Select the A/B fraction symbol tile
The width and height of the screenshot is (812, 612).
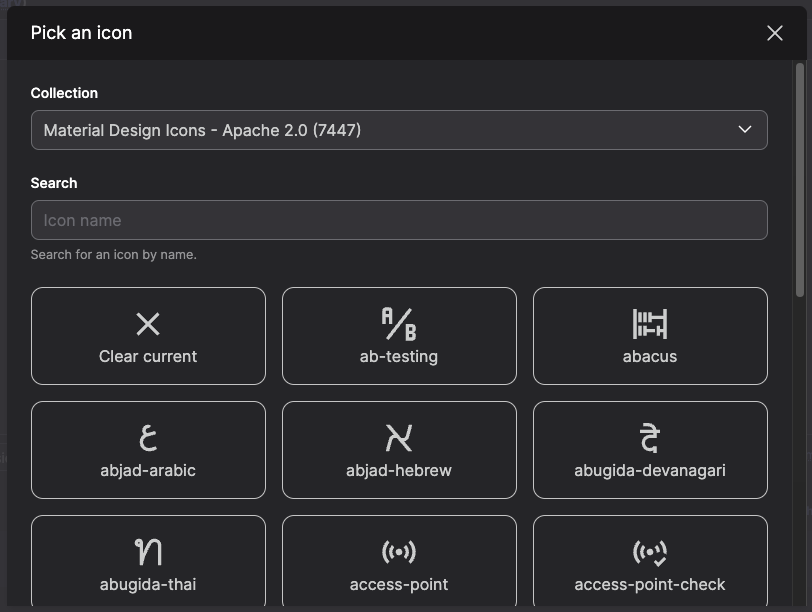pos(398,324)
